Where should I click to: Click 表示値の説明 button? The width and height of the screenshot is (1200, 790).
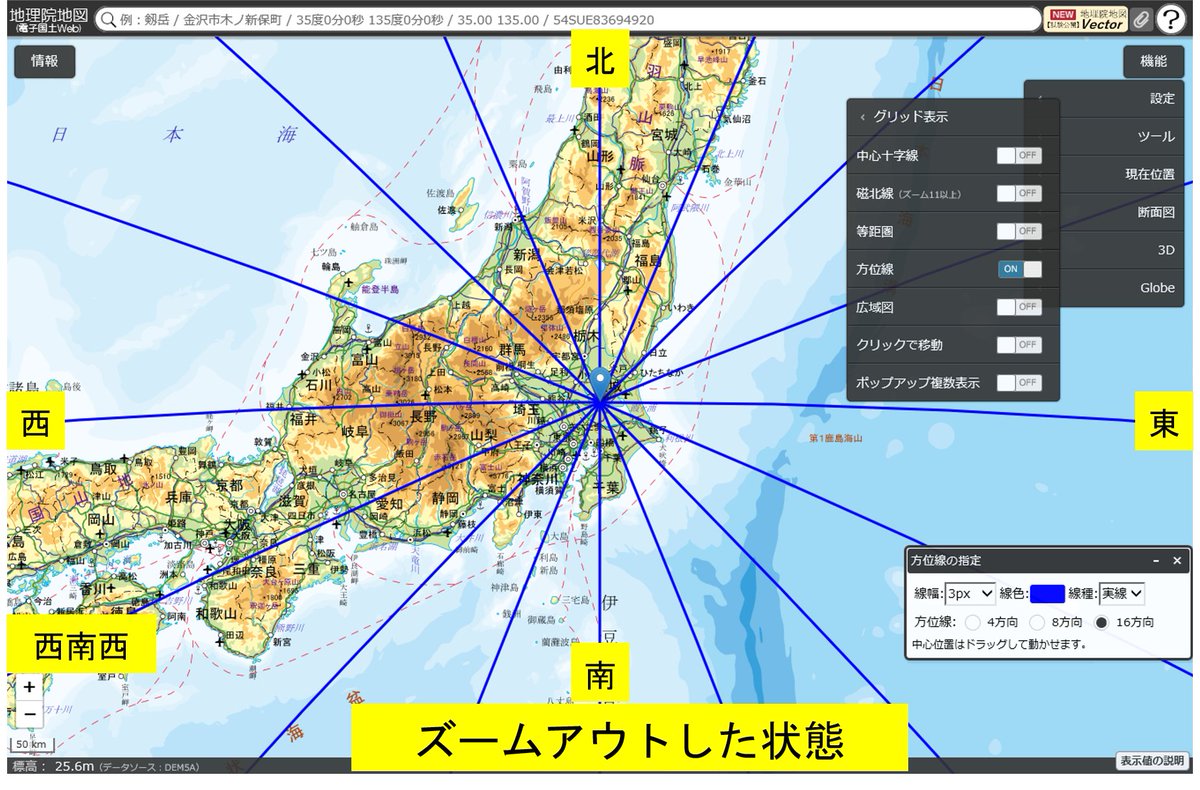[1153, 761]
